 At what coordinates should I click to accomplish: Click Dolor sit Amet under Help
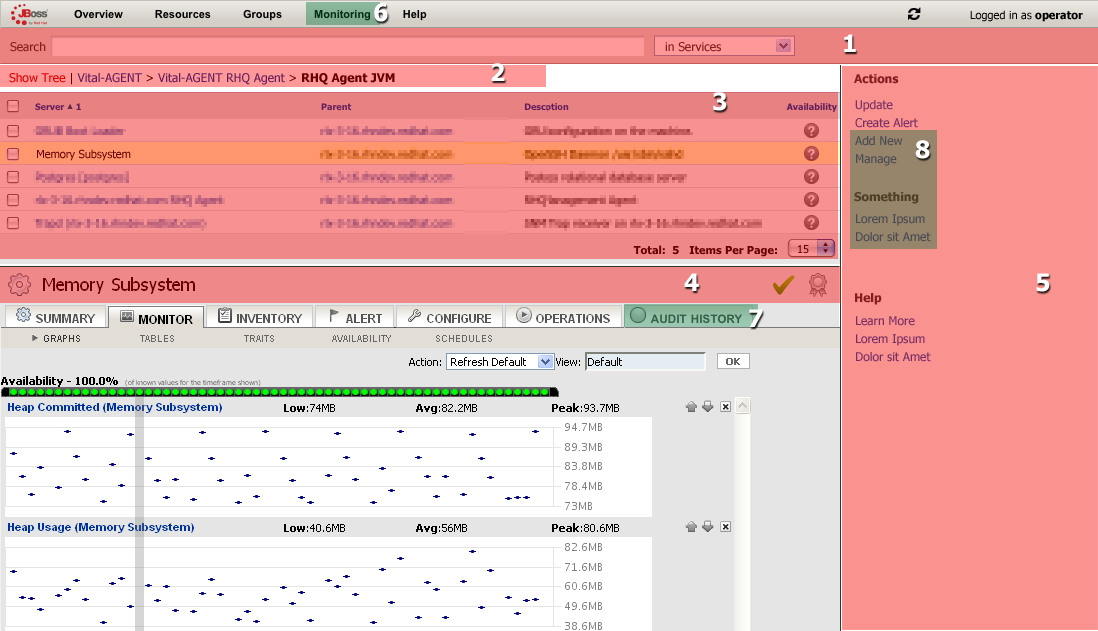tap(893, 356)
